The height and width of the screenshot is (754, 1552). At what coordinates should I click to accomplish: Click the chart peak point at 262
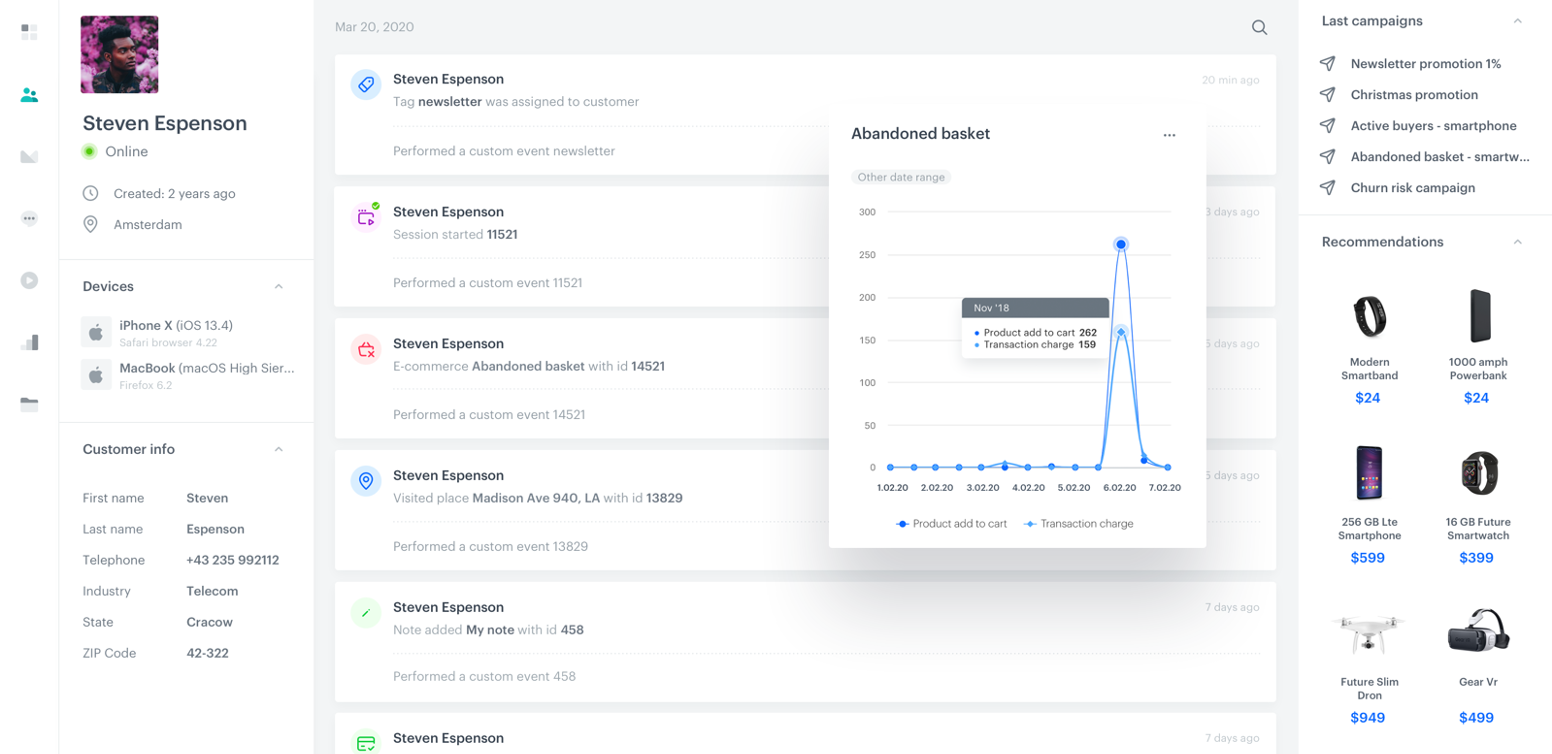pos(1121,244)
